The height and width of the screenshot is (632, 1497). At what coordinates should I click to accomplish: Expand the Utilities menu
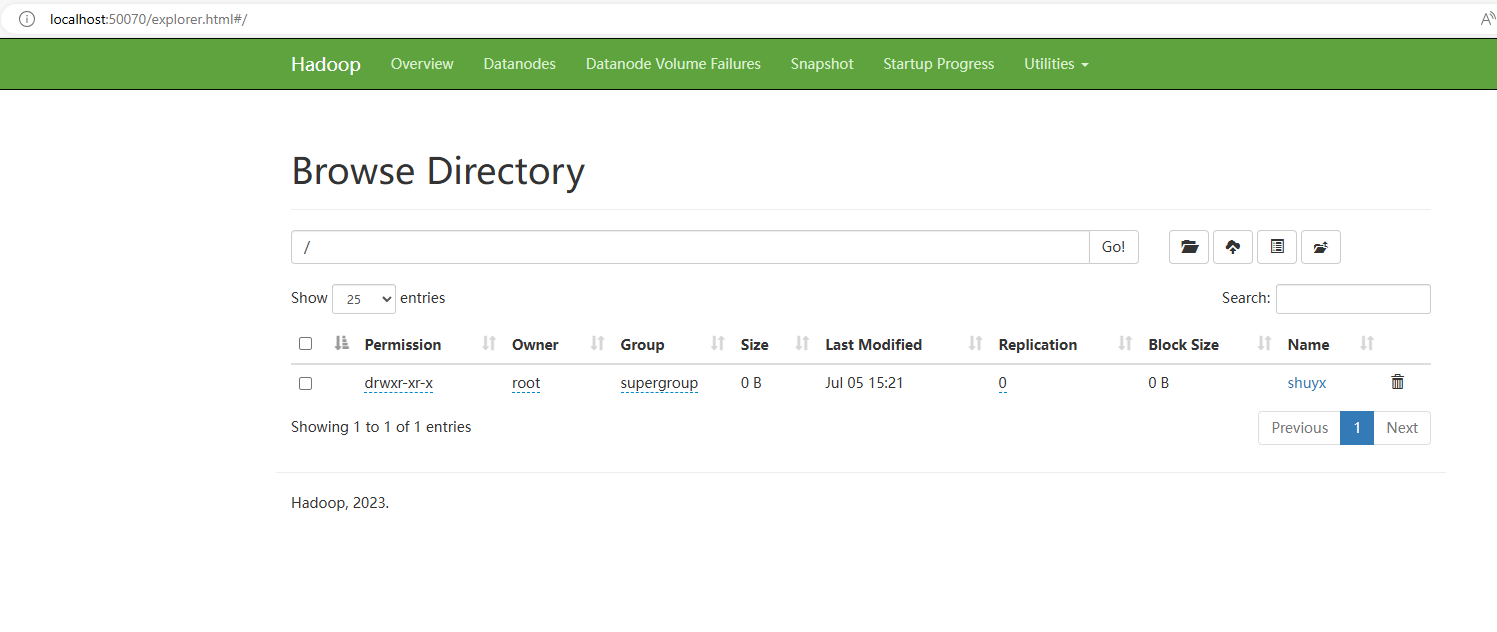click(x=1055, y=63)
